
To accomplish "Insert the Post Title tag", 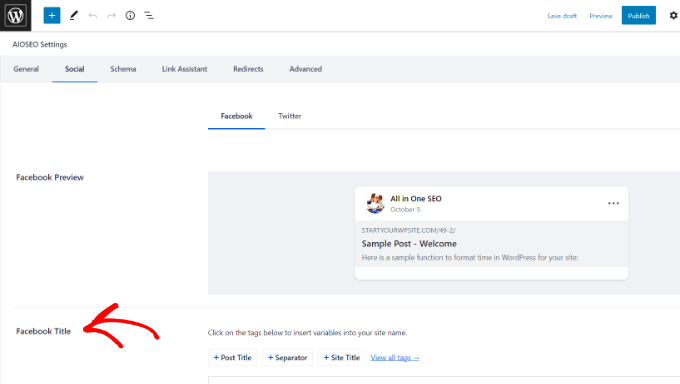I will (232, 358).
